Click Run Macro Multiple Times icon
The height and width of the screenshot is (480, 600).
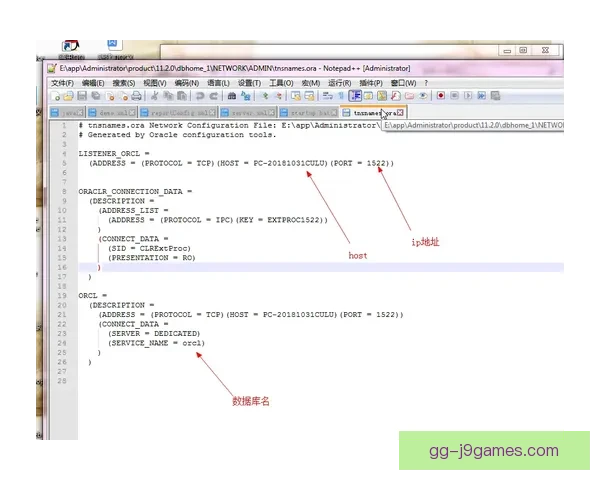tap(481, 96)
